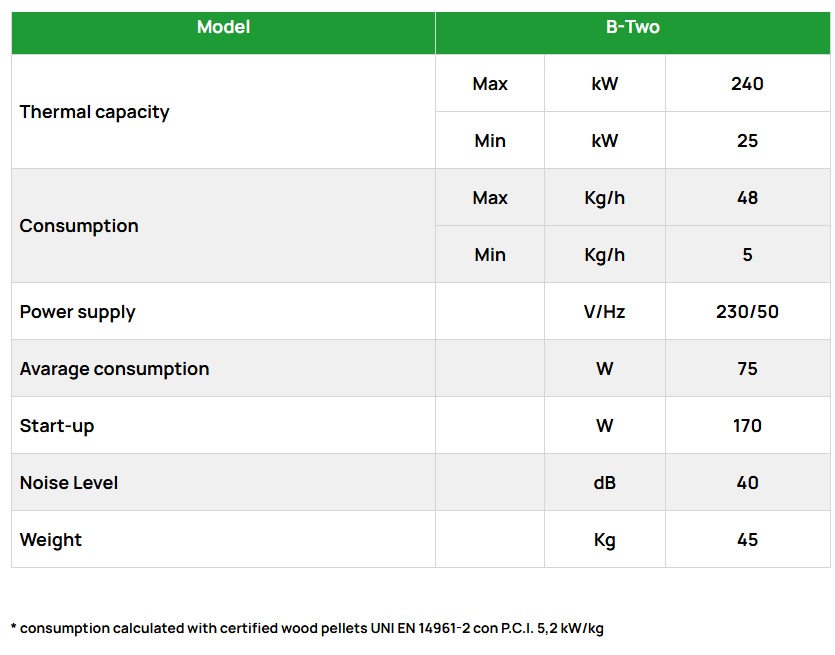This screenshot has width=835, height=655.
Task: Click the 48 Kg/h consumption value
Action: 747,198
